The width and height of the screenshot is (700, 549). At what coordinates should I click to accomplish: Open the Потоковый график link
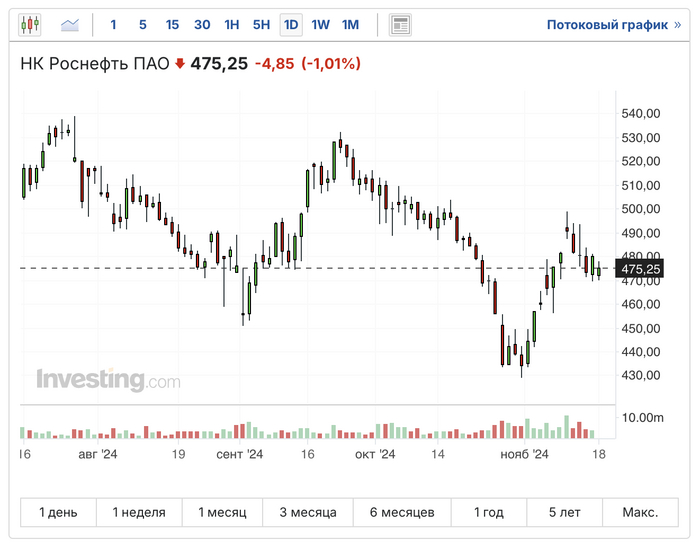[614, 24]
